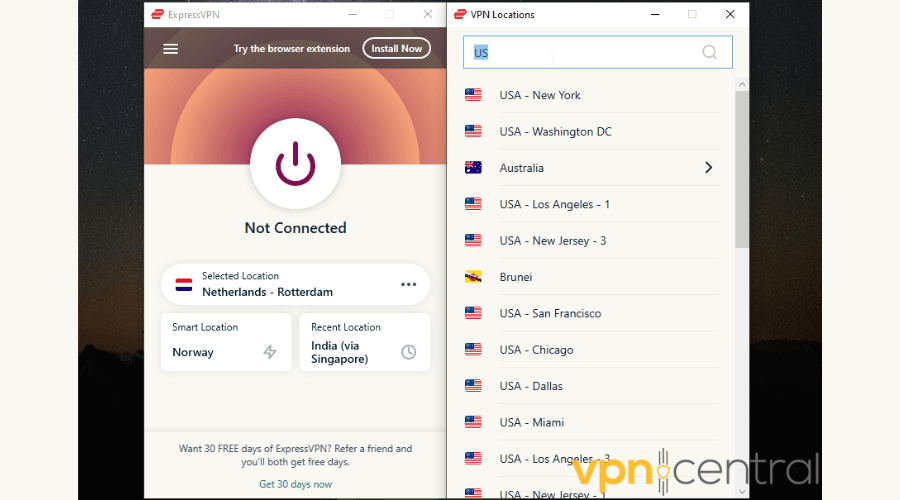This screenshot has height=500, width=900.
Task: Click the search magnifier icon
Action: tap(709, 52)
